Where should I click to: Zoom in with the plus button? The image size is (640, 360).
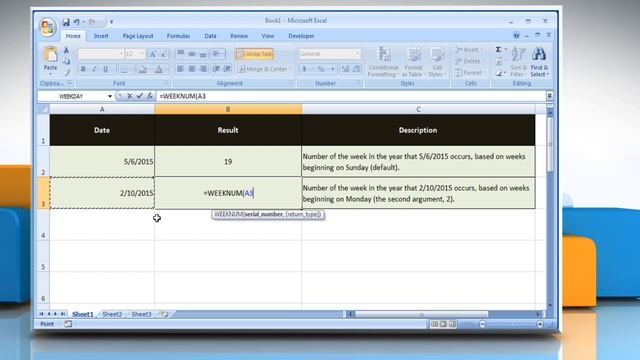click(x=540, y=324)
